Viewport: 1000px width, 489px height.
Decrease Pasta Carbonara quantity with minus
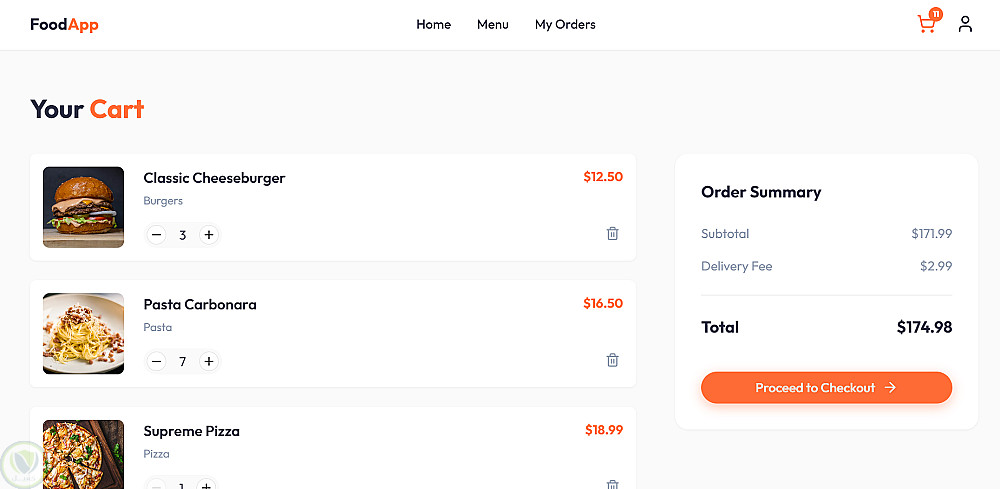click(156, 361)
